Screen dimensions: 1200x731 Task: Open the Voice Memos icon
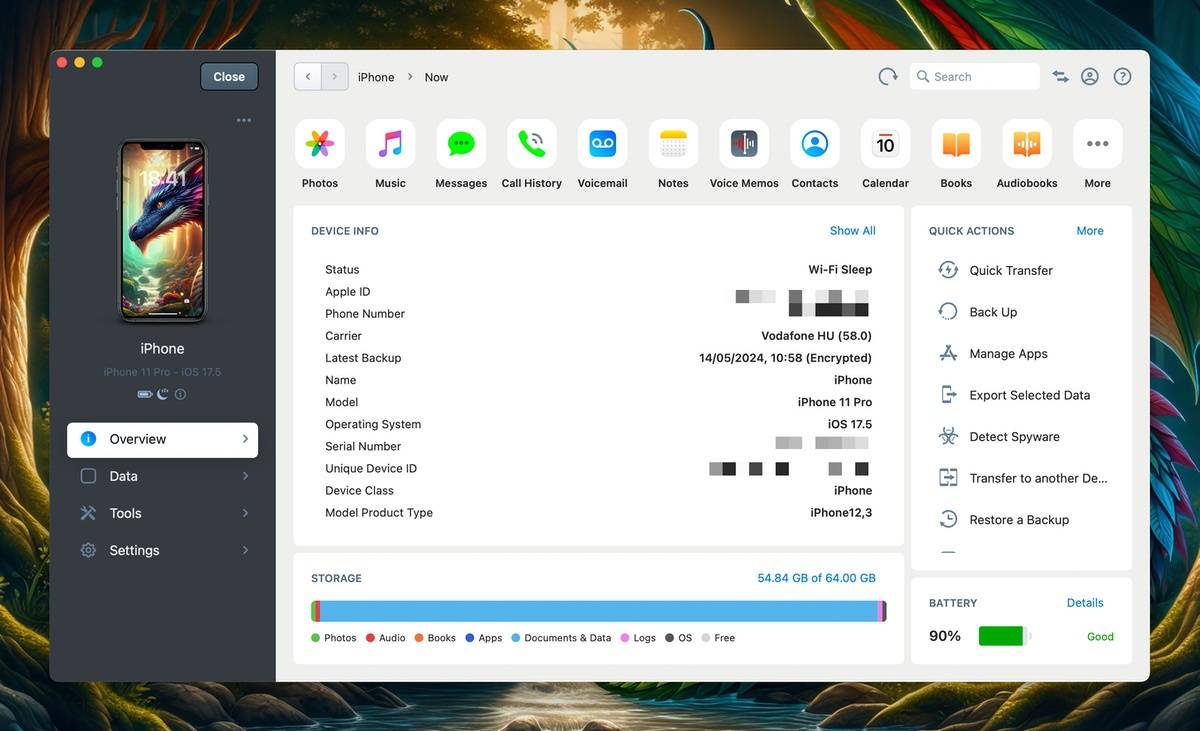(744, 144)
